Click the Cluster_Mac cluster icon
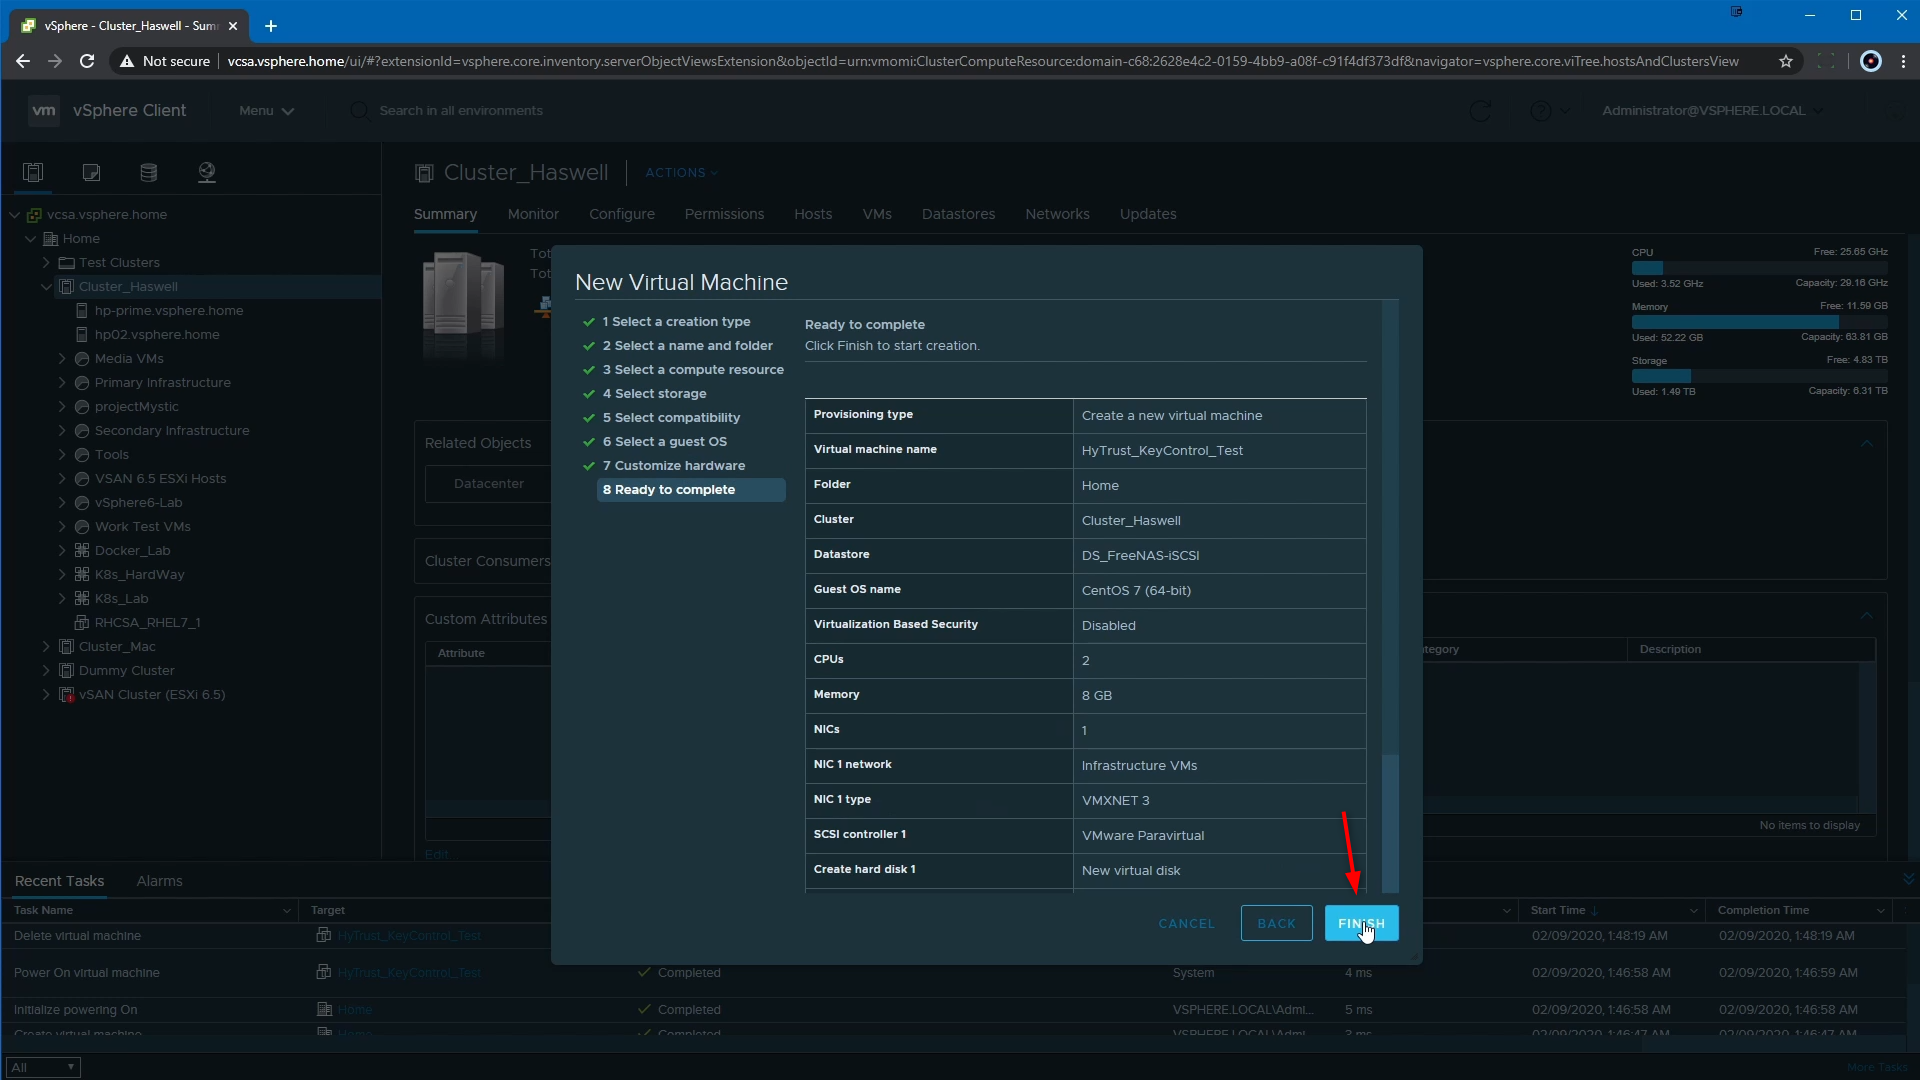 [x=67, y=646]
